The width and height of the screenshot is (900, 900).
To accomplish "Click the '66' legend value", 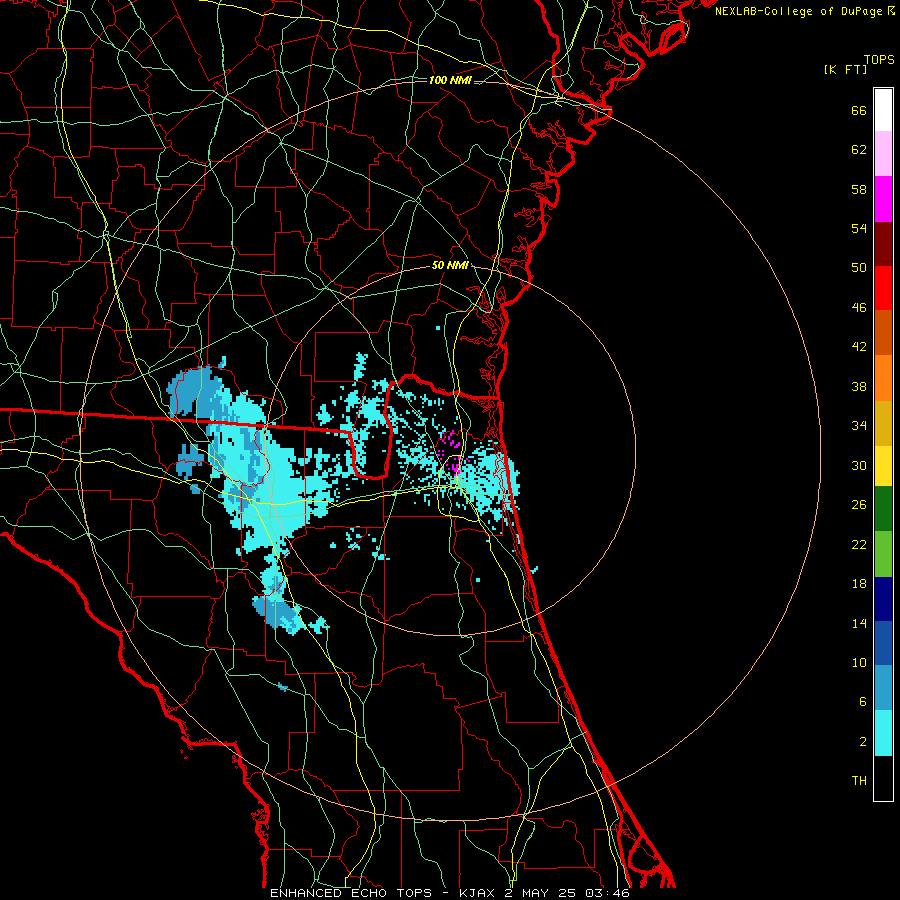I will [859, 111].
